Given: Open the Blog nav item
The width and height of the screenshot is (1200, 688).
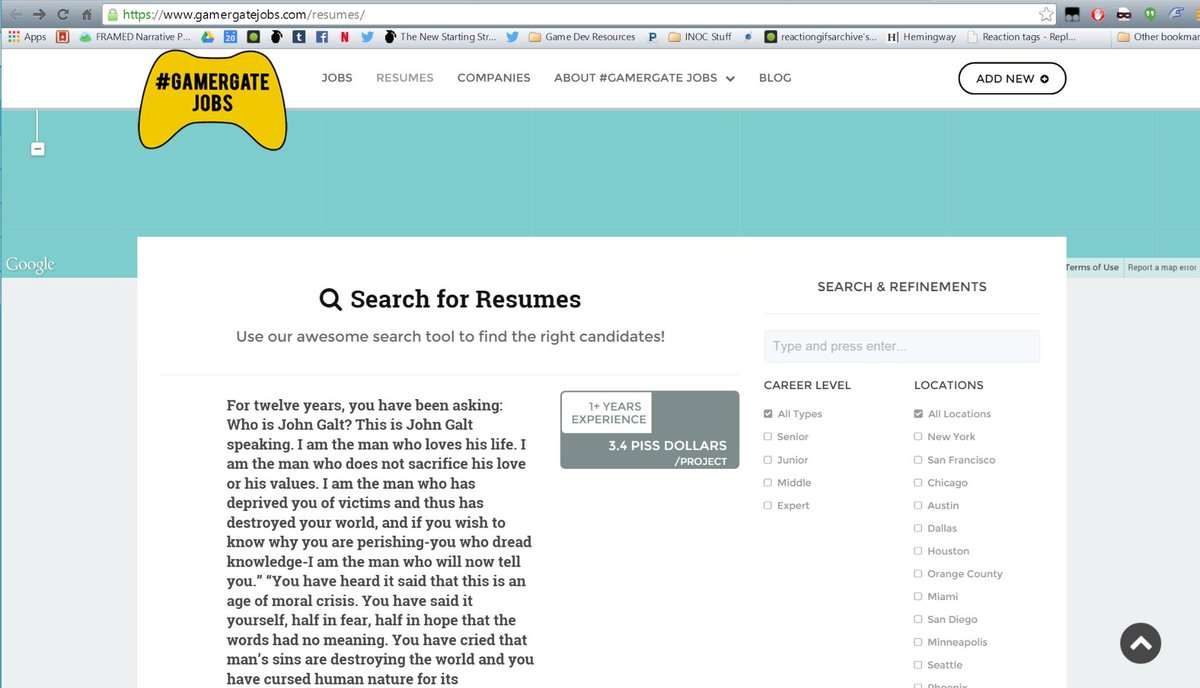Looking at the screenshot, I should [x=775, y=78].
